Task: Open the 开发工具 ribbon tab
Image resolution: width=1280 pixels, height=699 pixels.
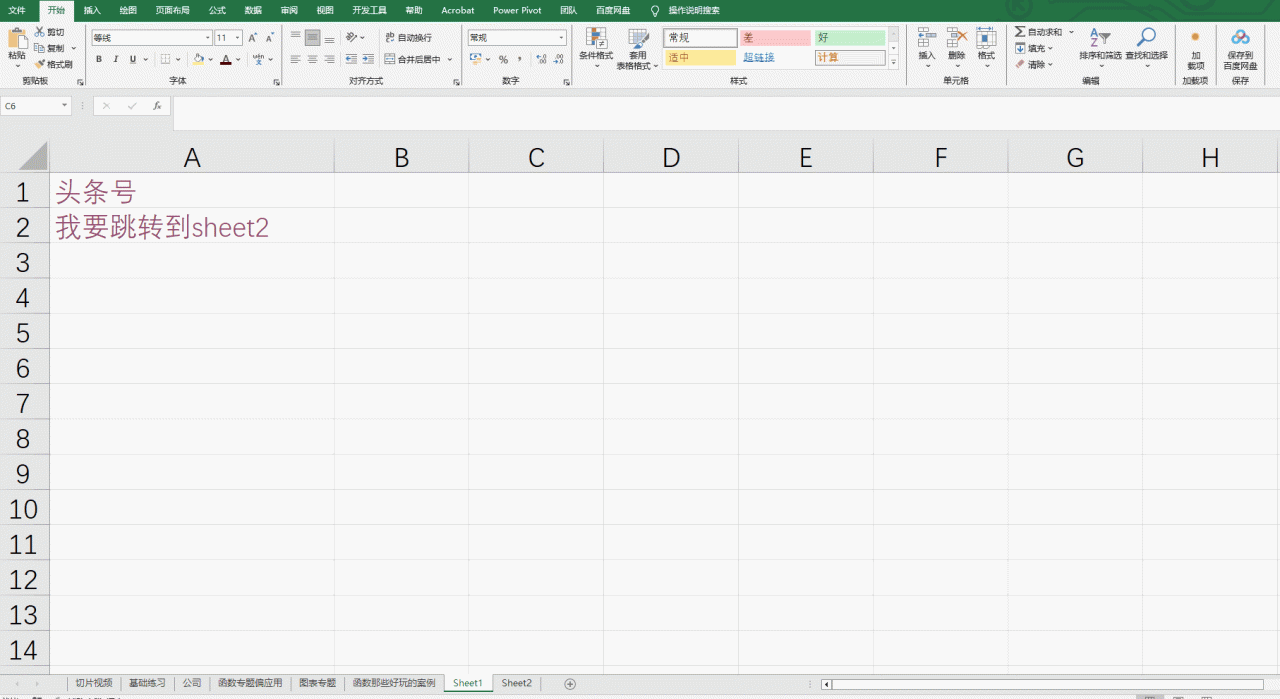Action: pyautogui.click(x=369, y=10)
